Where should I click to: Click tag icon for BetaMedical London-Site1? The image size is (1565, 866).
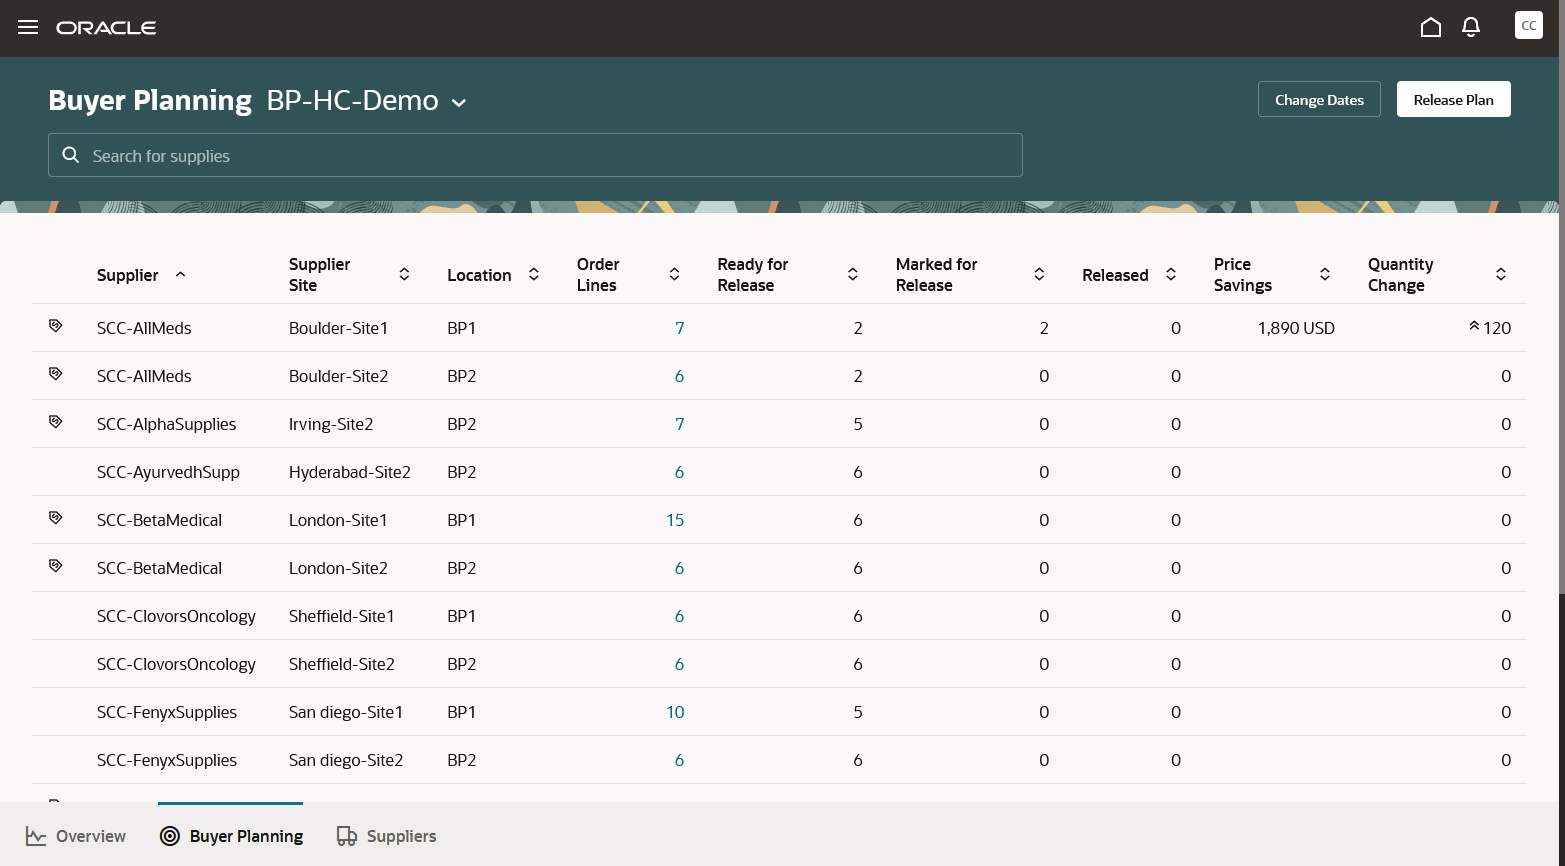point(56,518)
